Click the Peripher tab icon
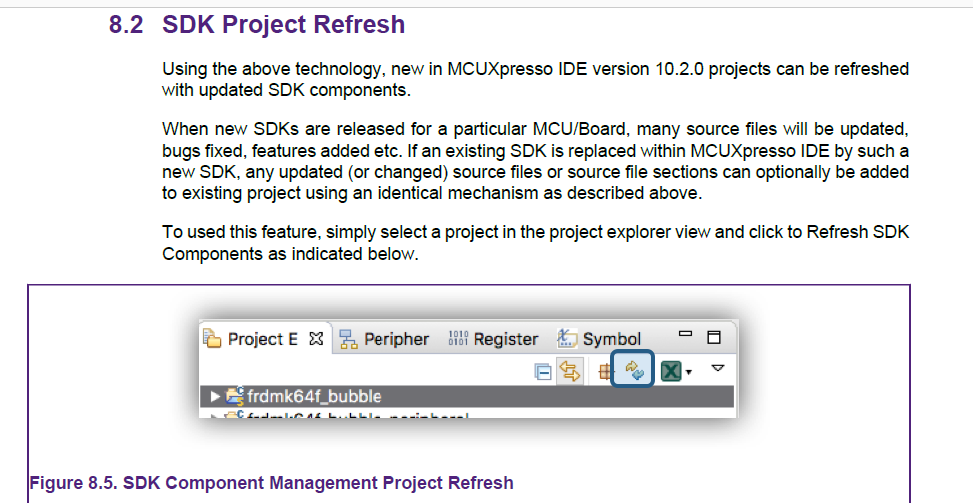The image size is (973, 503). click(349, 339)
